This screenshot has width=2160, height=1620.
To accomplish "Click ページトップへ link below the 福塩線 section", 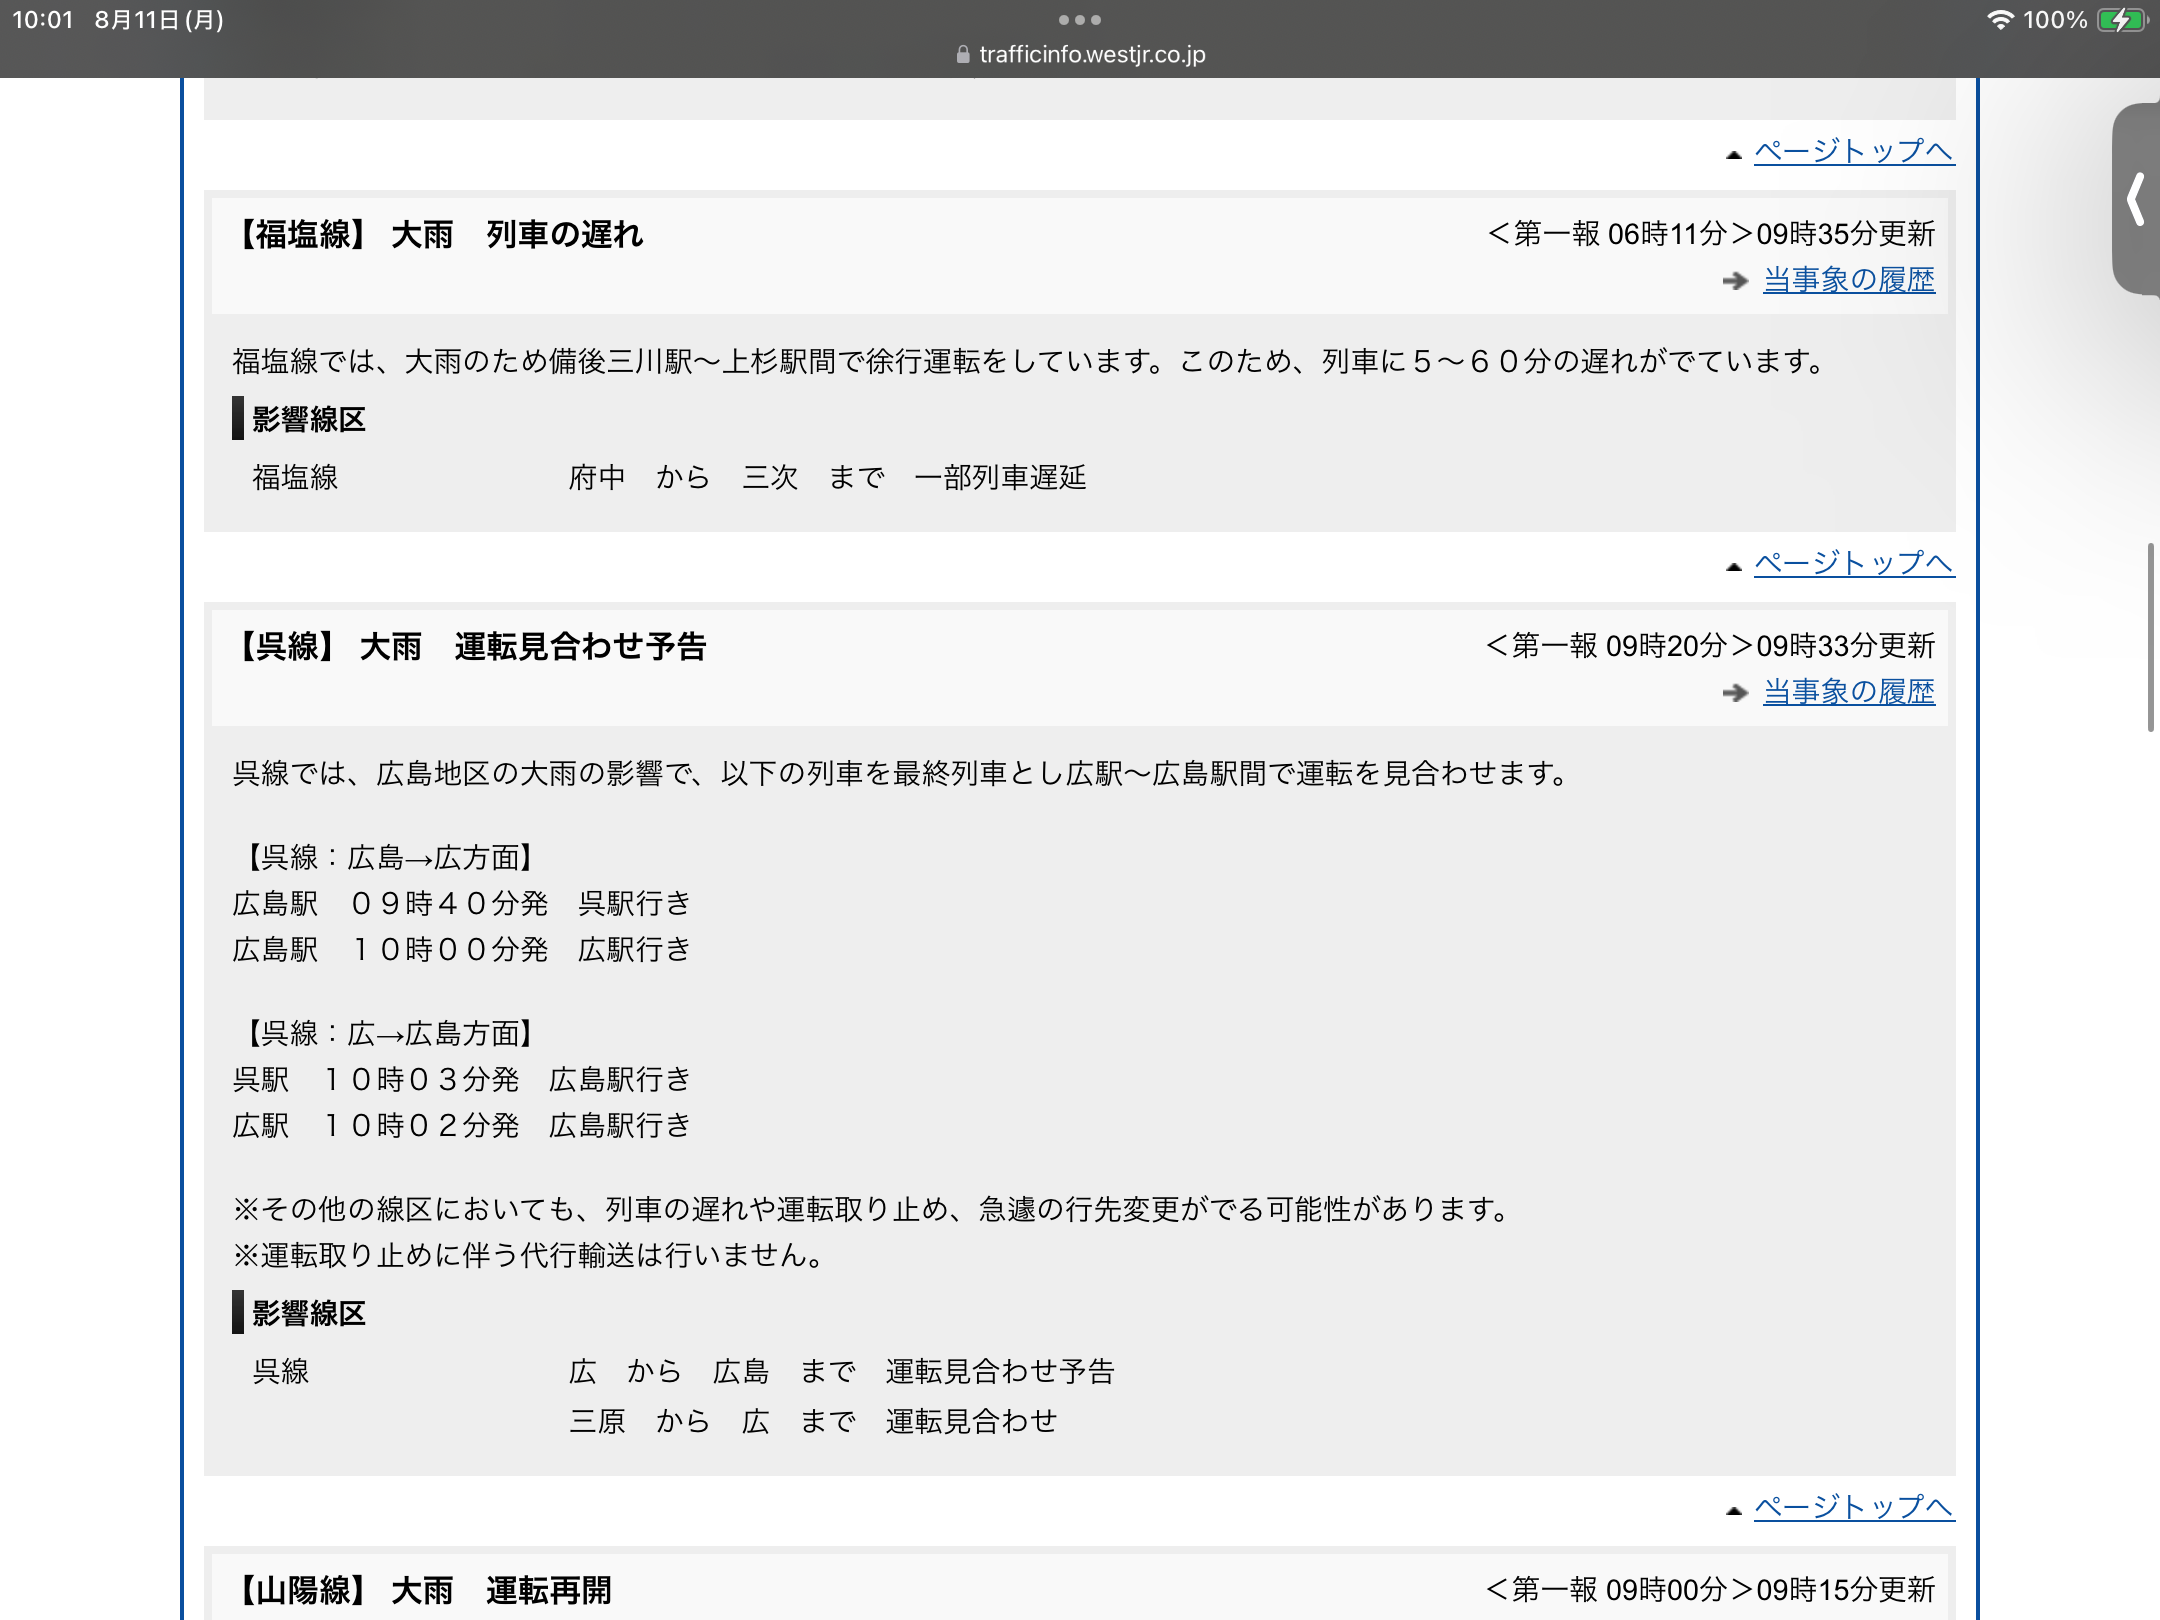I will (x=1853, y=563).
